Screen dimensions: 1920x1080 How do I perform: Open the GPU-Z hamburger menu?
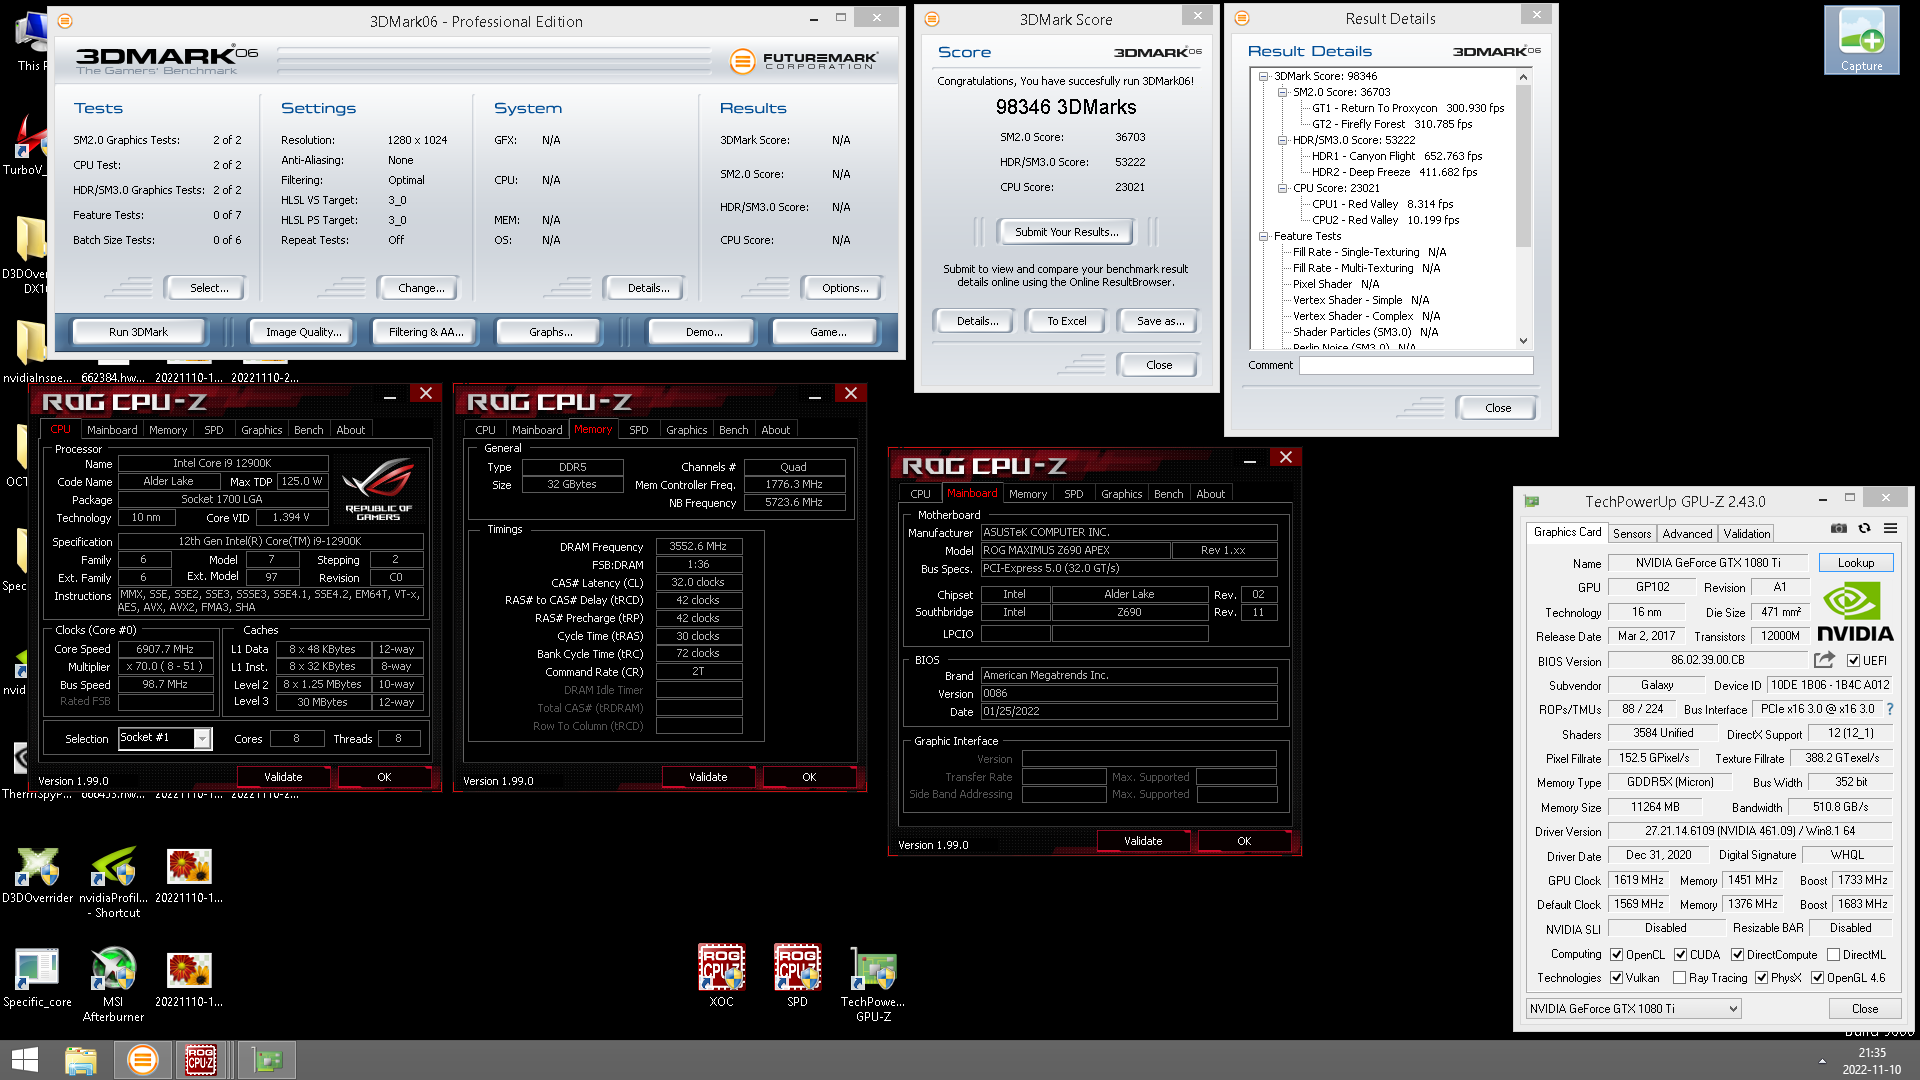[1890, 529]
